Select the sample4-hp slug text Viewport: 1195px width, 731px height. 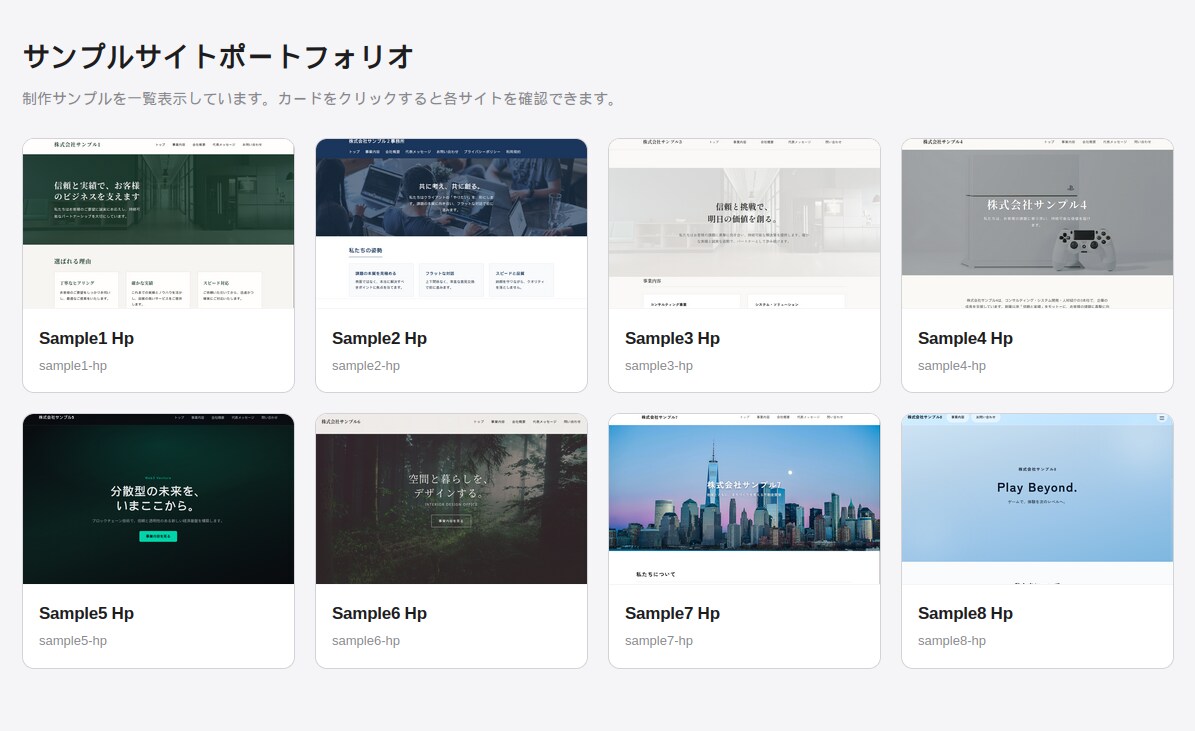[952, 366]
